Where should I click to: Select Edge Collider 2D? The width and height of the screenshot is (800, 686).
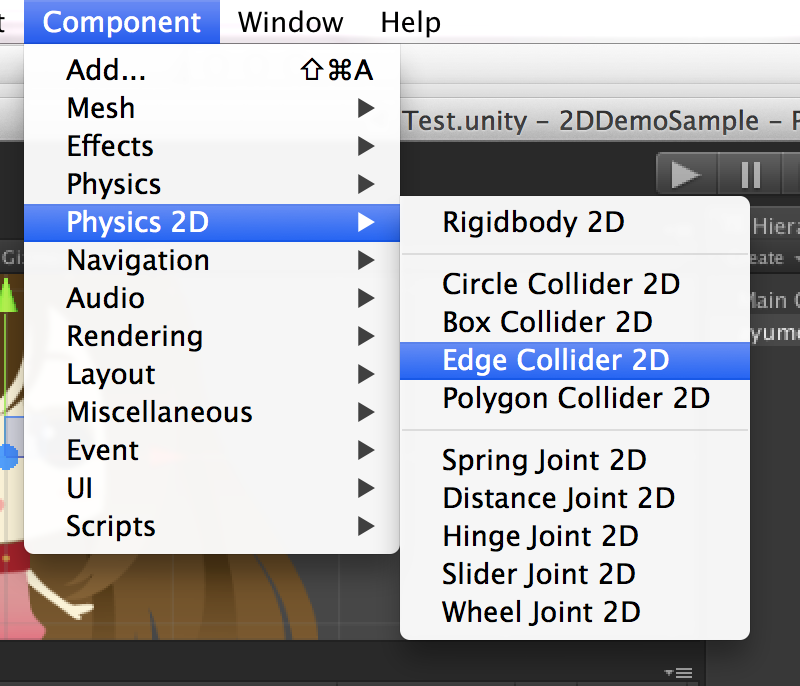[556, 360]
